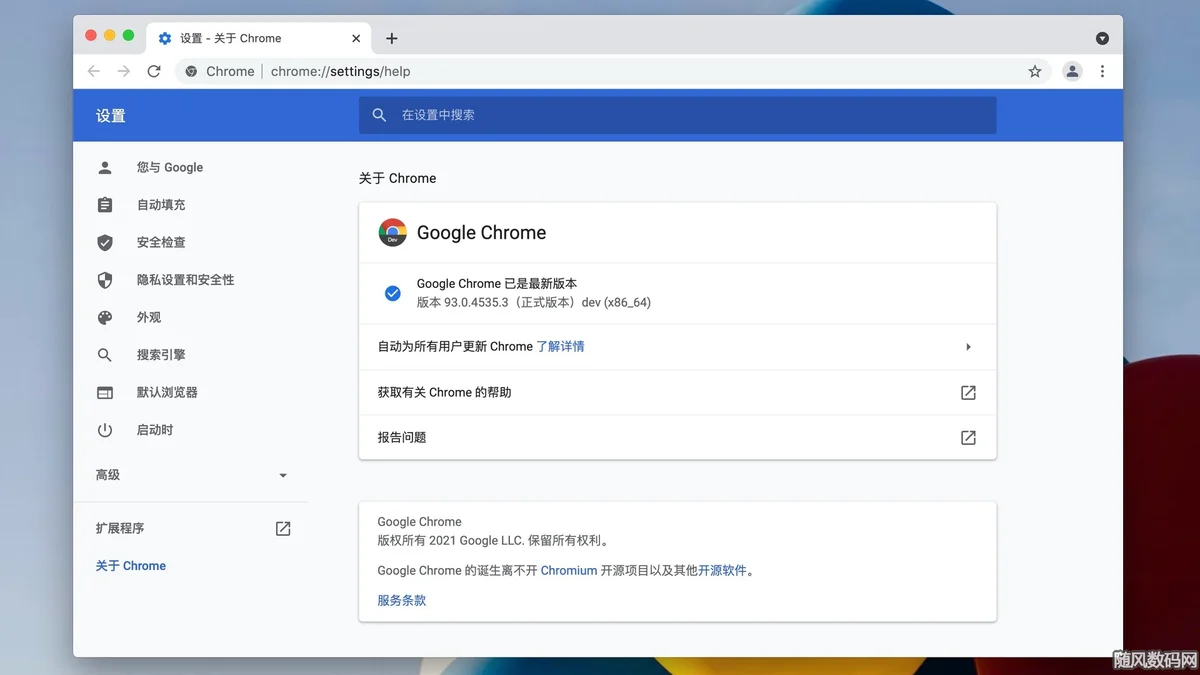
Task: Click the palette icon beside 外观
Action: [x=105, y=317]
